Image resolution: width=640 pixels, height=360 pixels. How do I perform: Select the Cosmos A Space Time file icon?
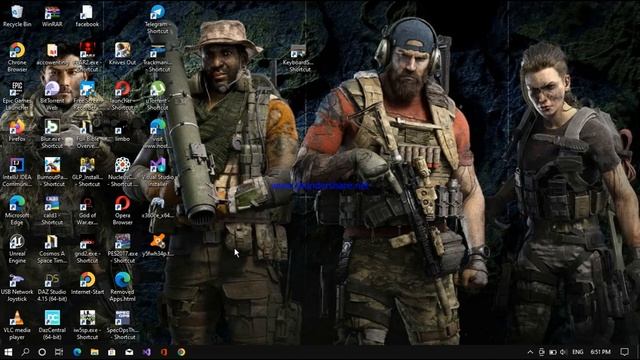(52, 249)
